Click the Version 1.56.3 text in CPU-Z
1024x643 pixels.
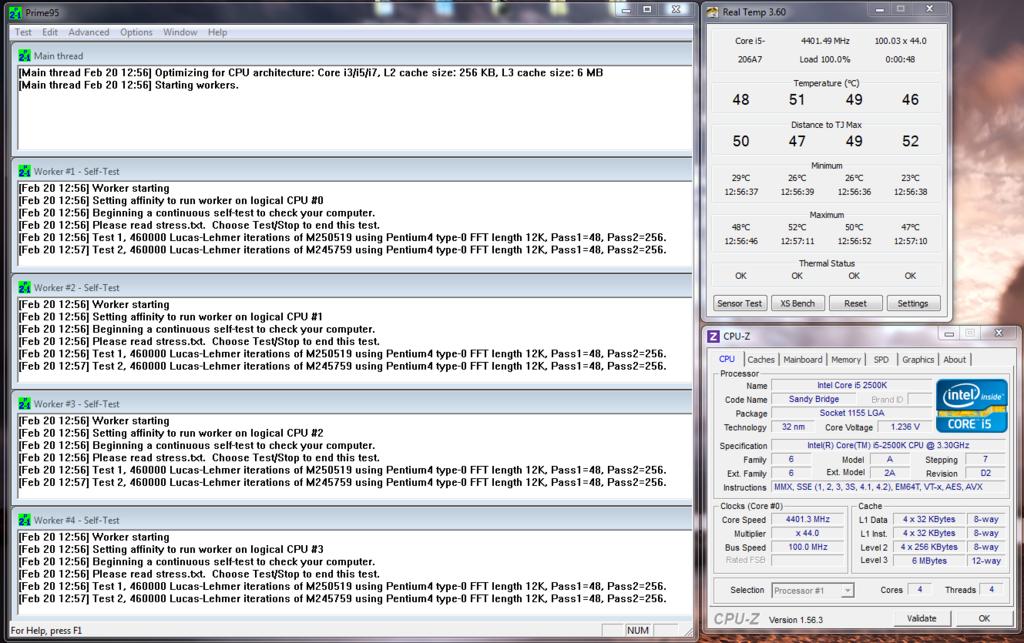tap(795, 619)
